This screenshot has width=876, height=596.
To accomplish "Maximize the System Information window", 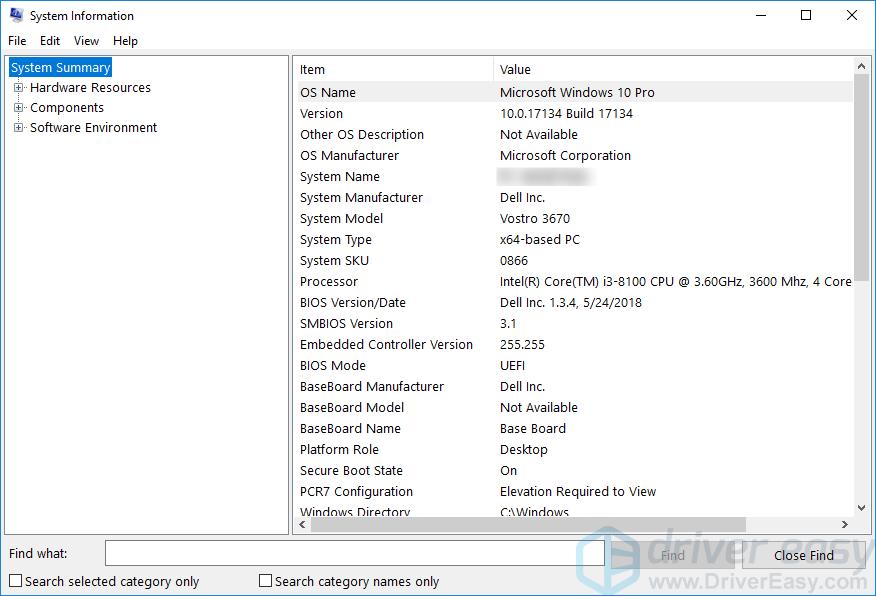I will (806, 15).
